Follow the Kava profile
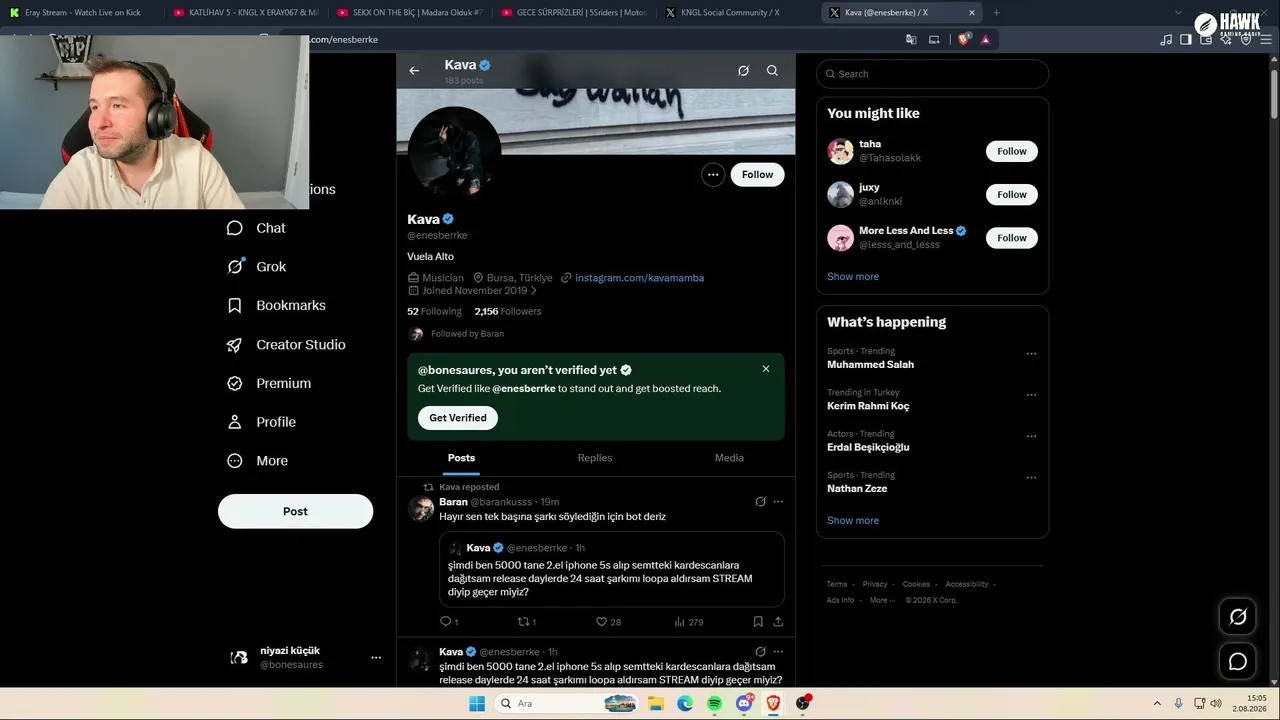The width and height of the screenshot is (1280, 720). click(757, 175)
